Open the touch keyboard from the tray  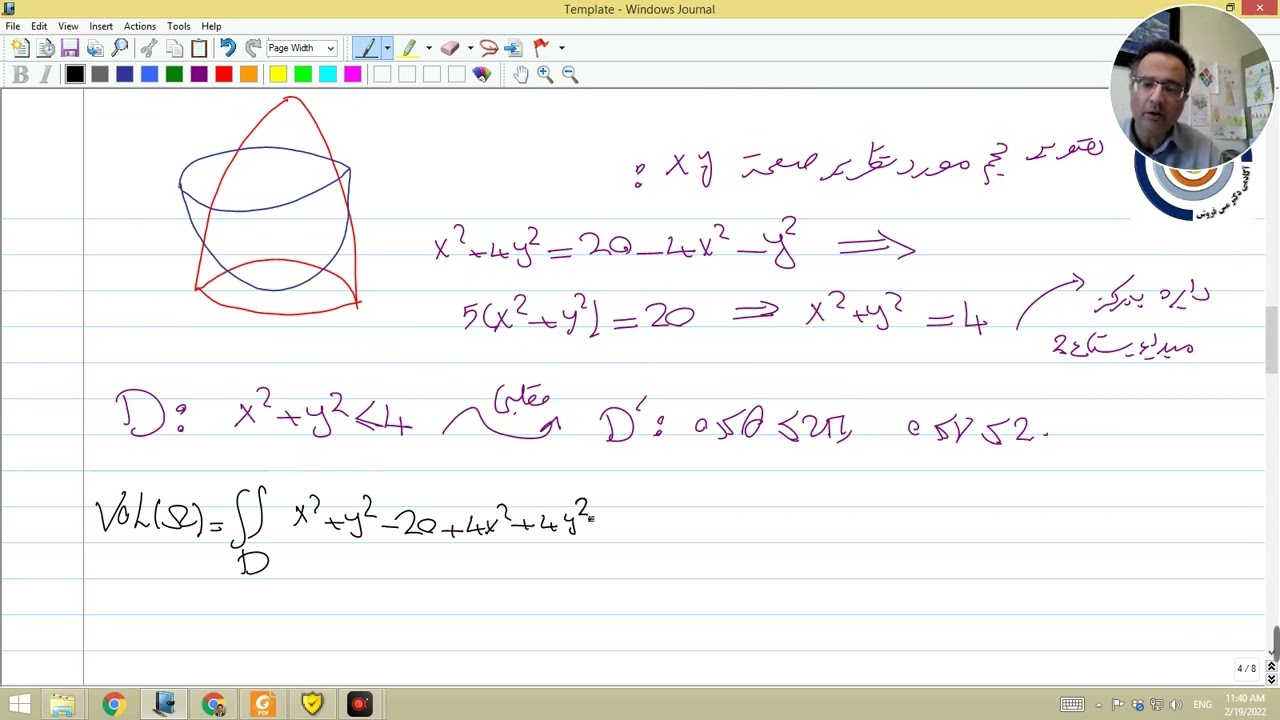click(x=1072, y=705)
